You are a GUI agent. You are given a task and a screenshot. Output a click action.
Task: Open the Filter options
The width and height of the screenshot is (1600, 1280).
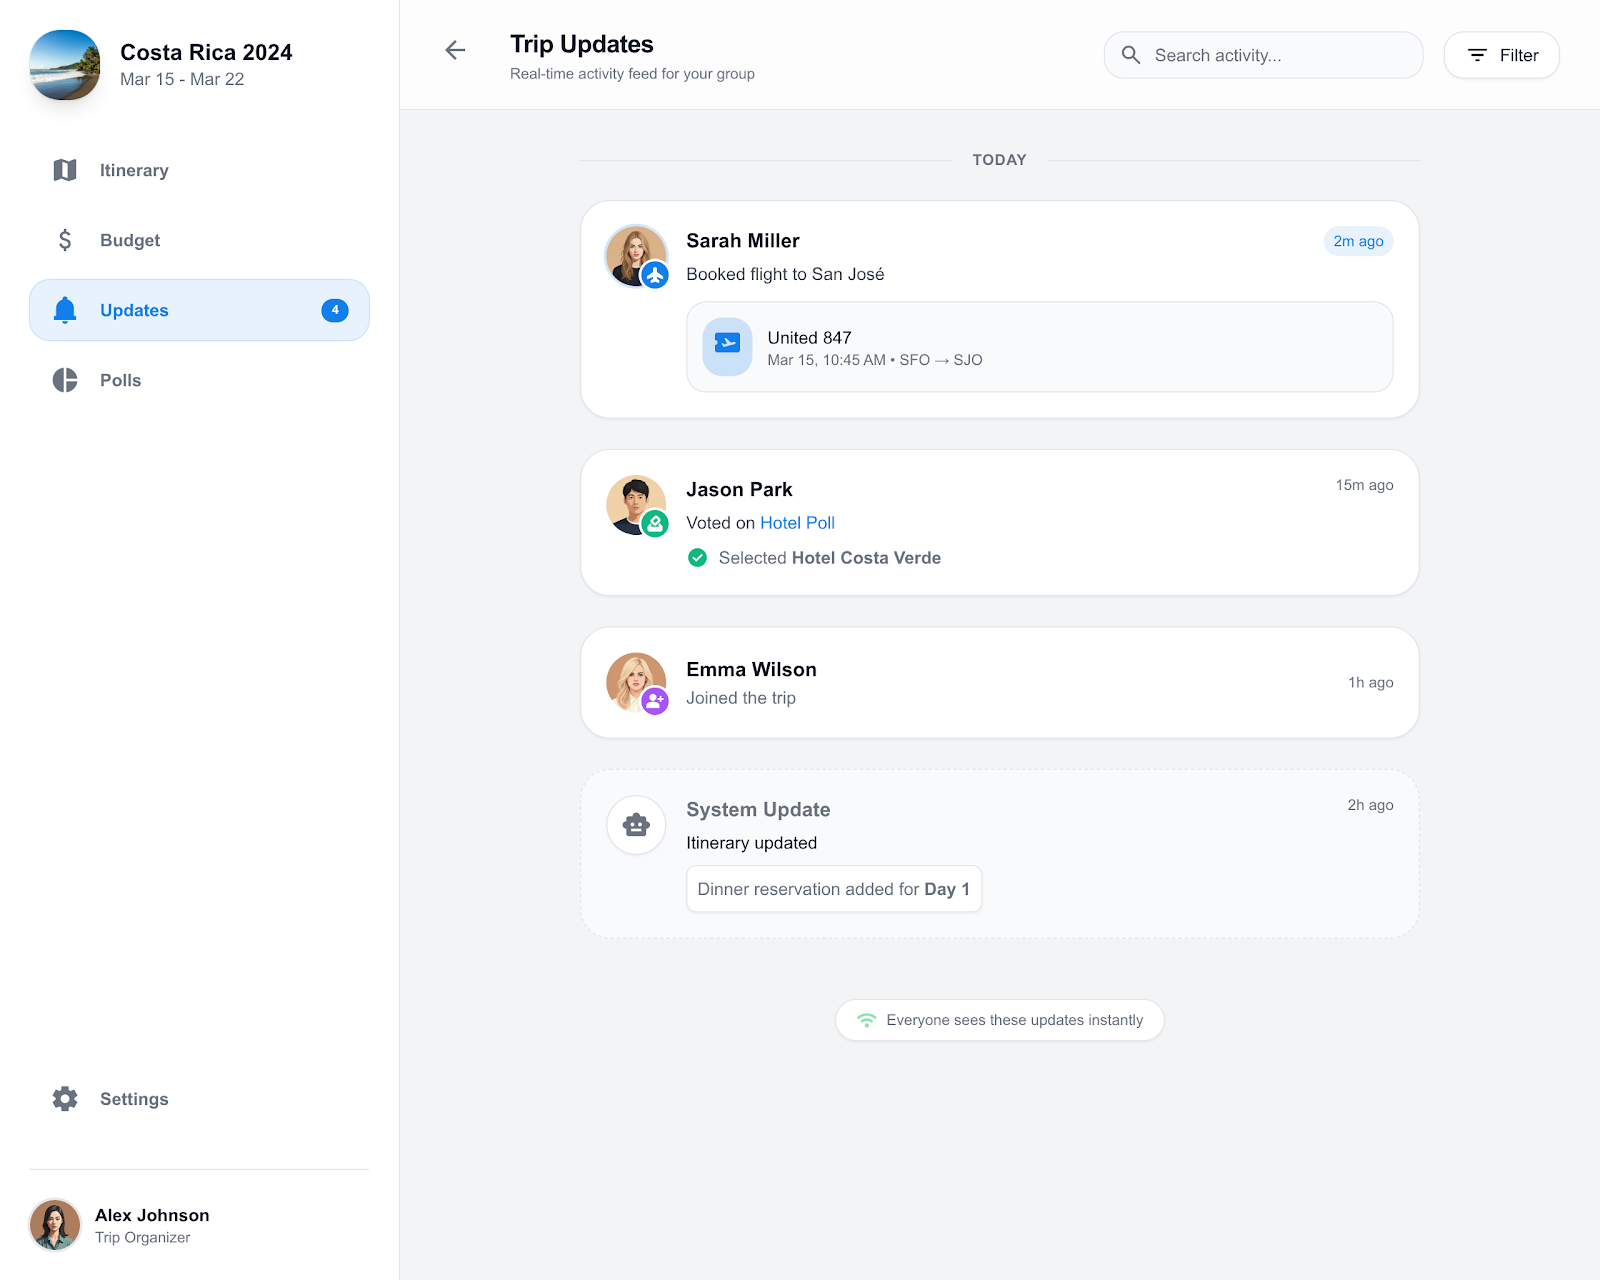pos(1501,55)
